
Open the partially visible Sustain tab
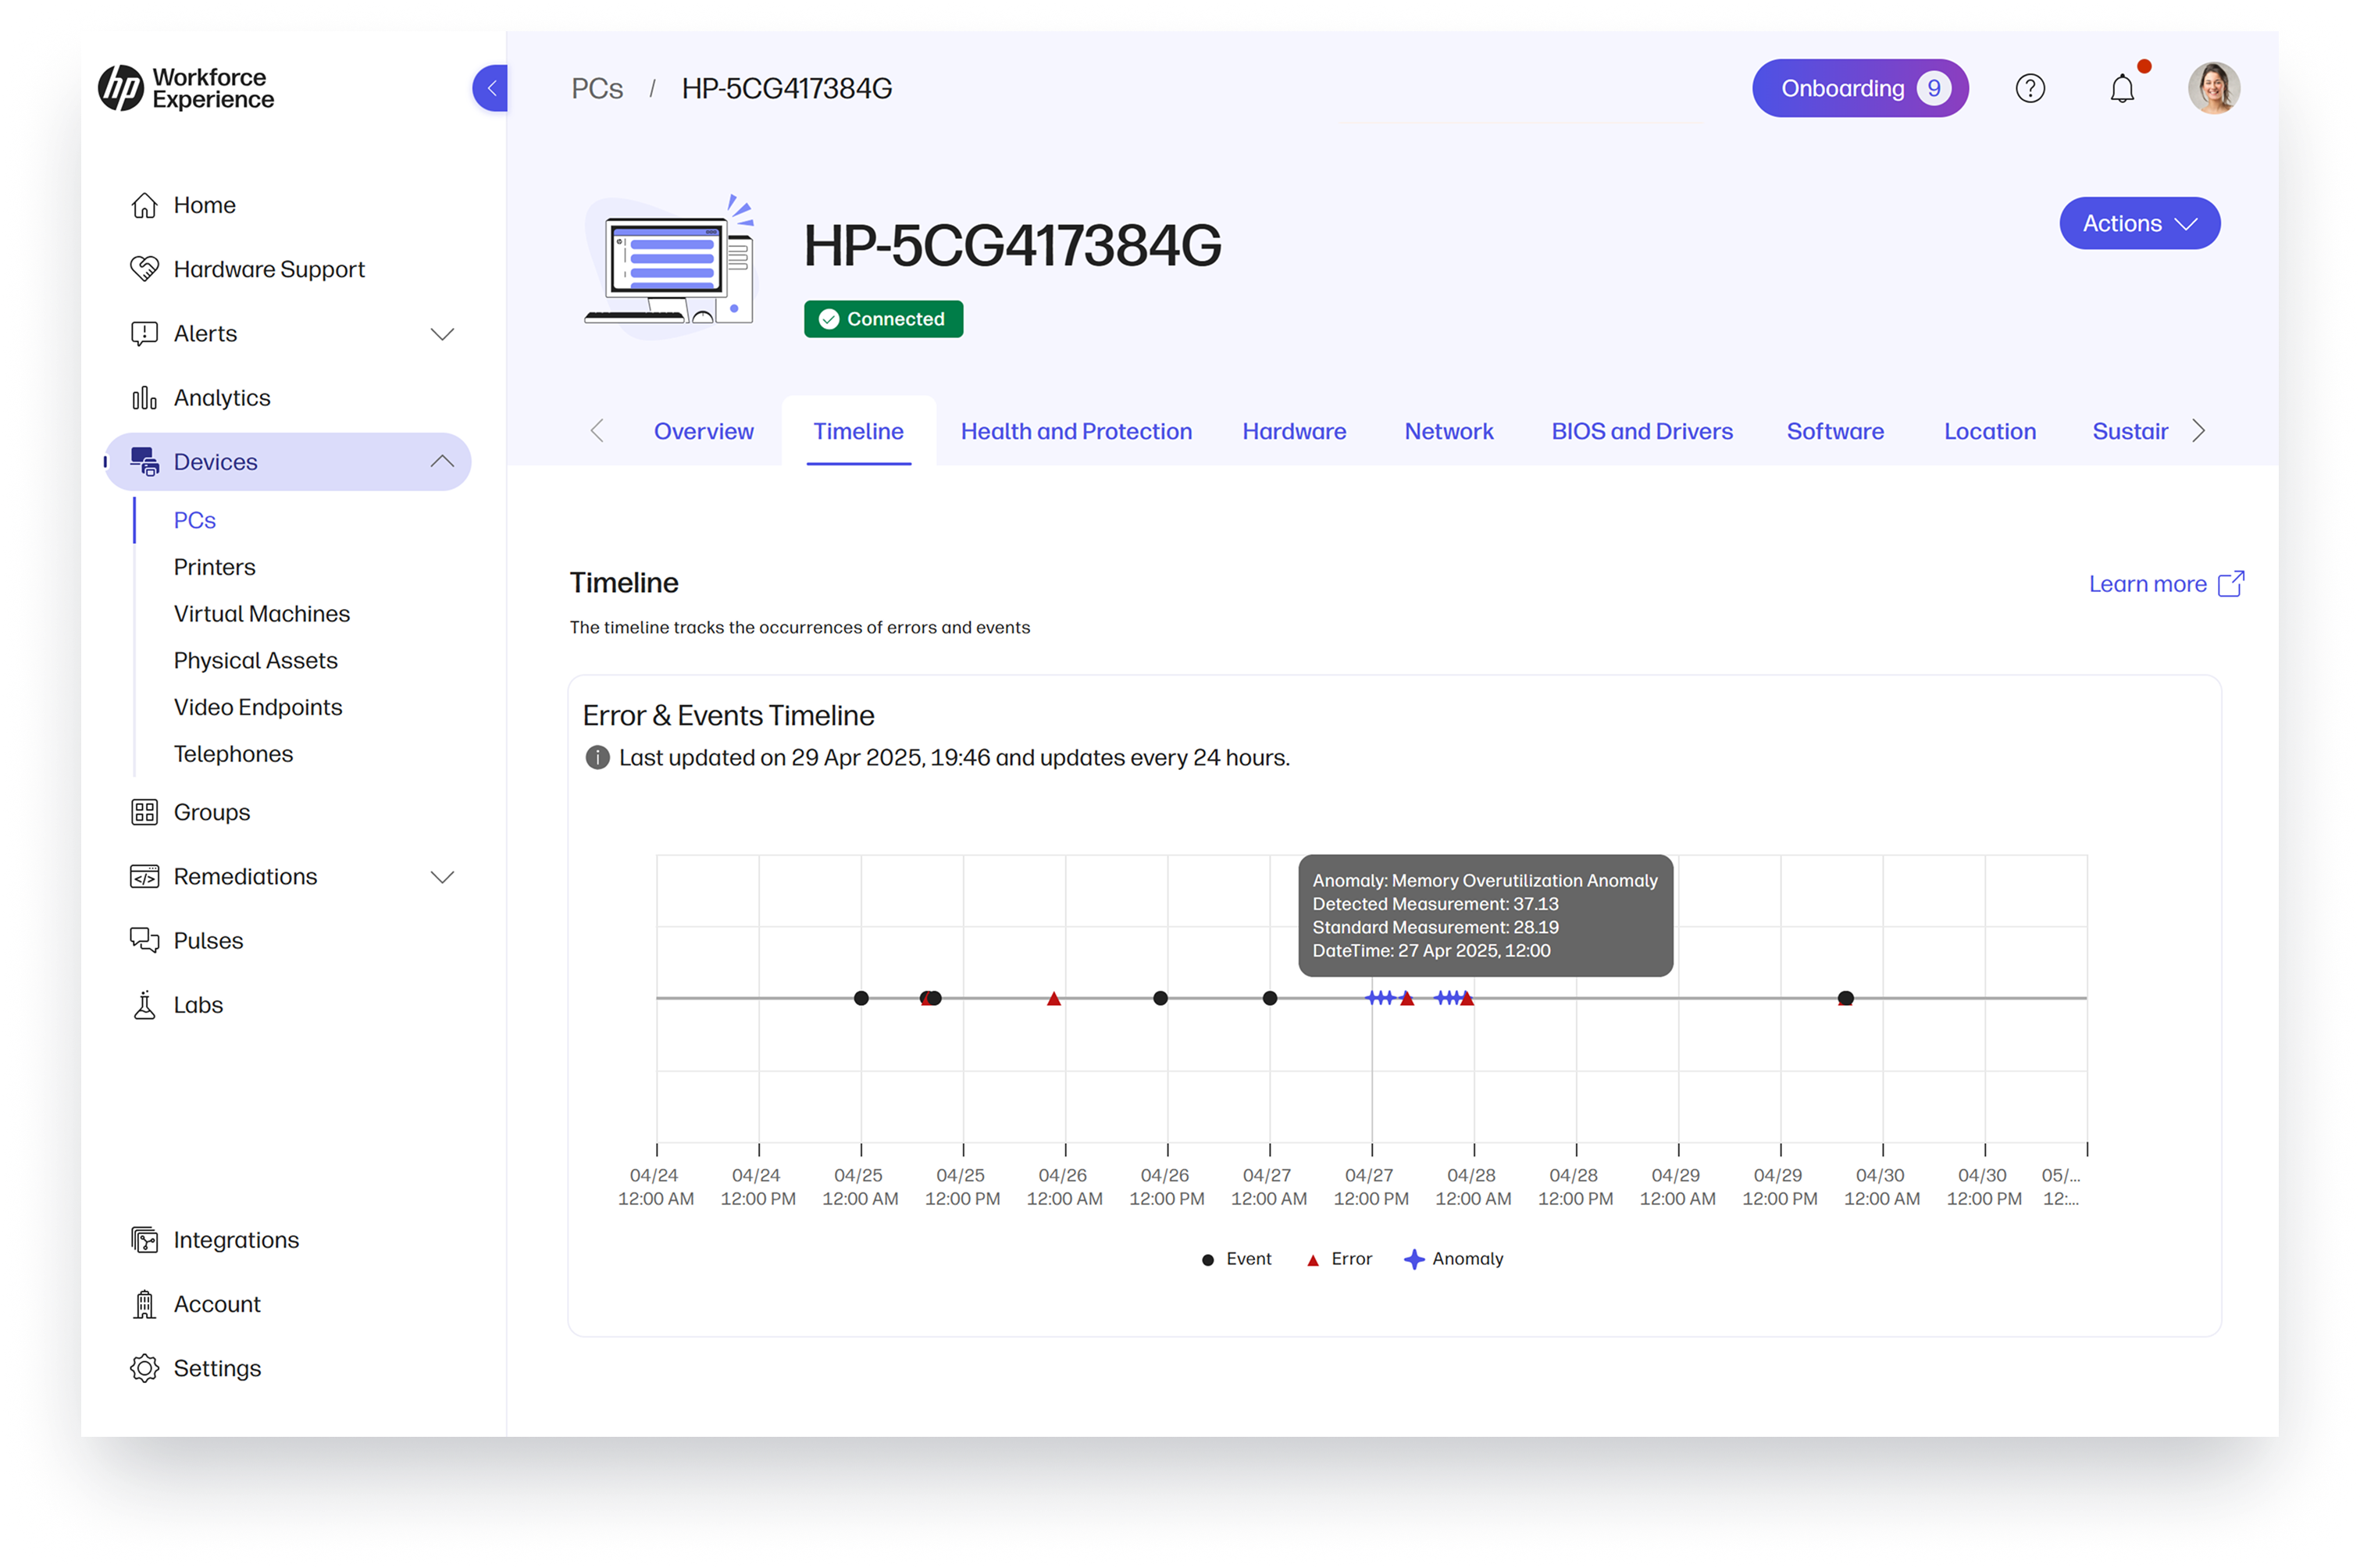[2130, 431]
